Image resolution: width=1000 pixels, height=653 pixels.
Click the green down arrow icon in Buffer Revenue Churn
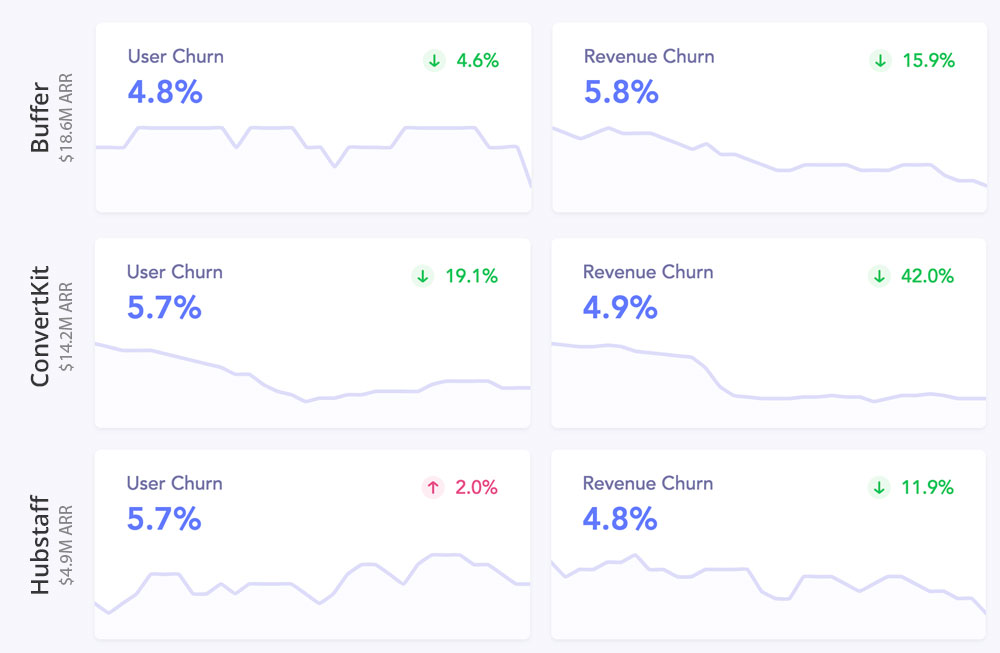coord(880,61)
